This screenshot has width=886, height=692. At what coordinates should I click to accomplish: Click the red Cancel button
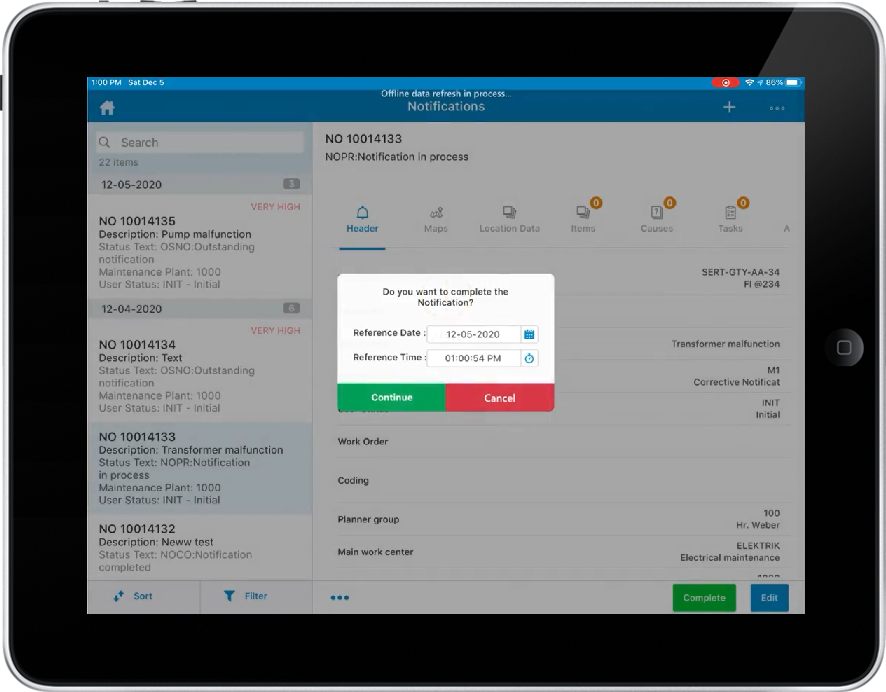click(499, 398)
